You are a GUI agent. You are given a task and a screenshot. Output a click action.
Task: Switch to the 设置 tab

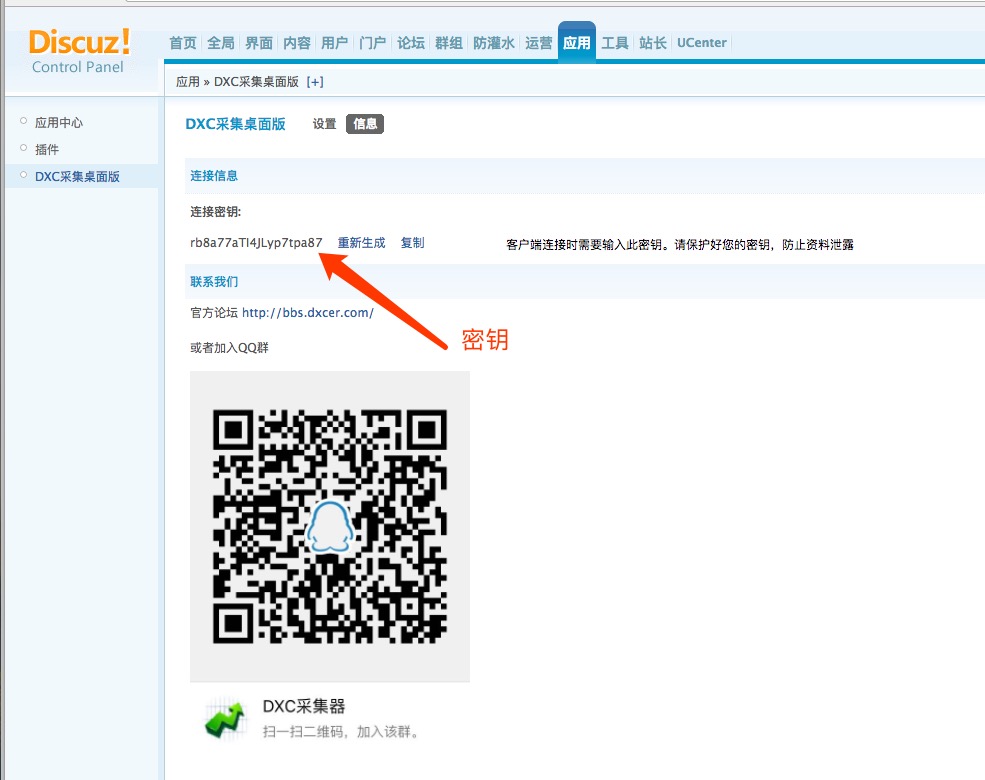click(324, 124)
